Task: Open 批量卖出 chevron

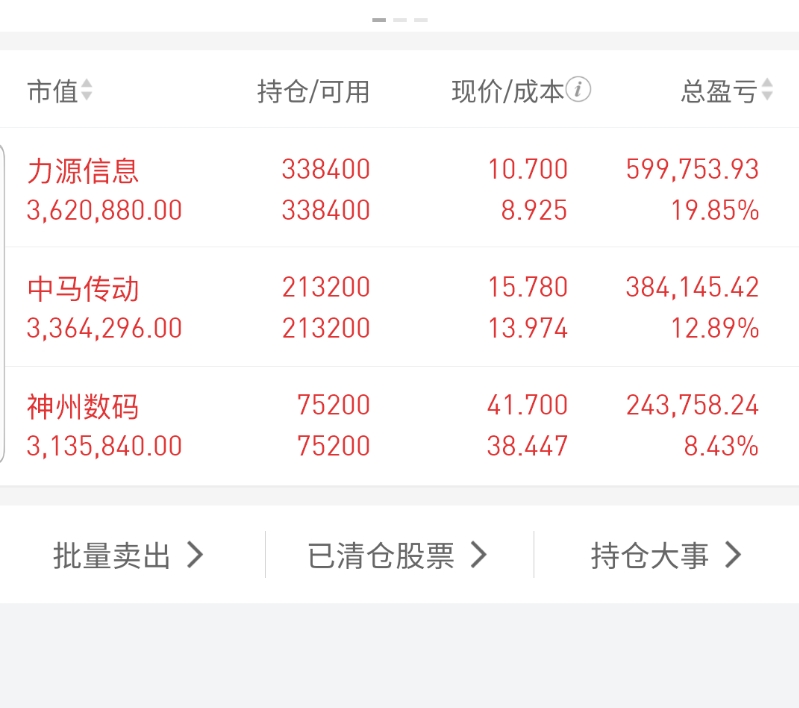Action: (x=196, y=555)
